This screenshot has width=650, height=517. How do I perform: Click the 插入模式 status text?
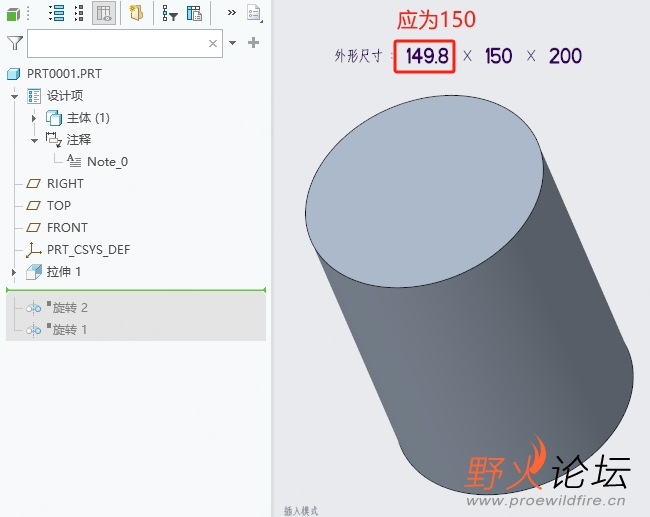[x=301, y=511]
